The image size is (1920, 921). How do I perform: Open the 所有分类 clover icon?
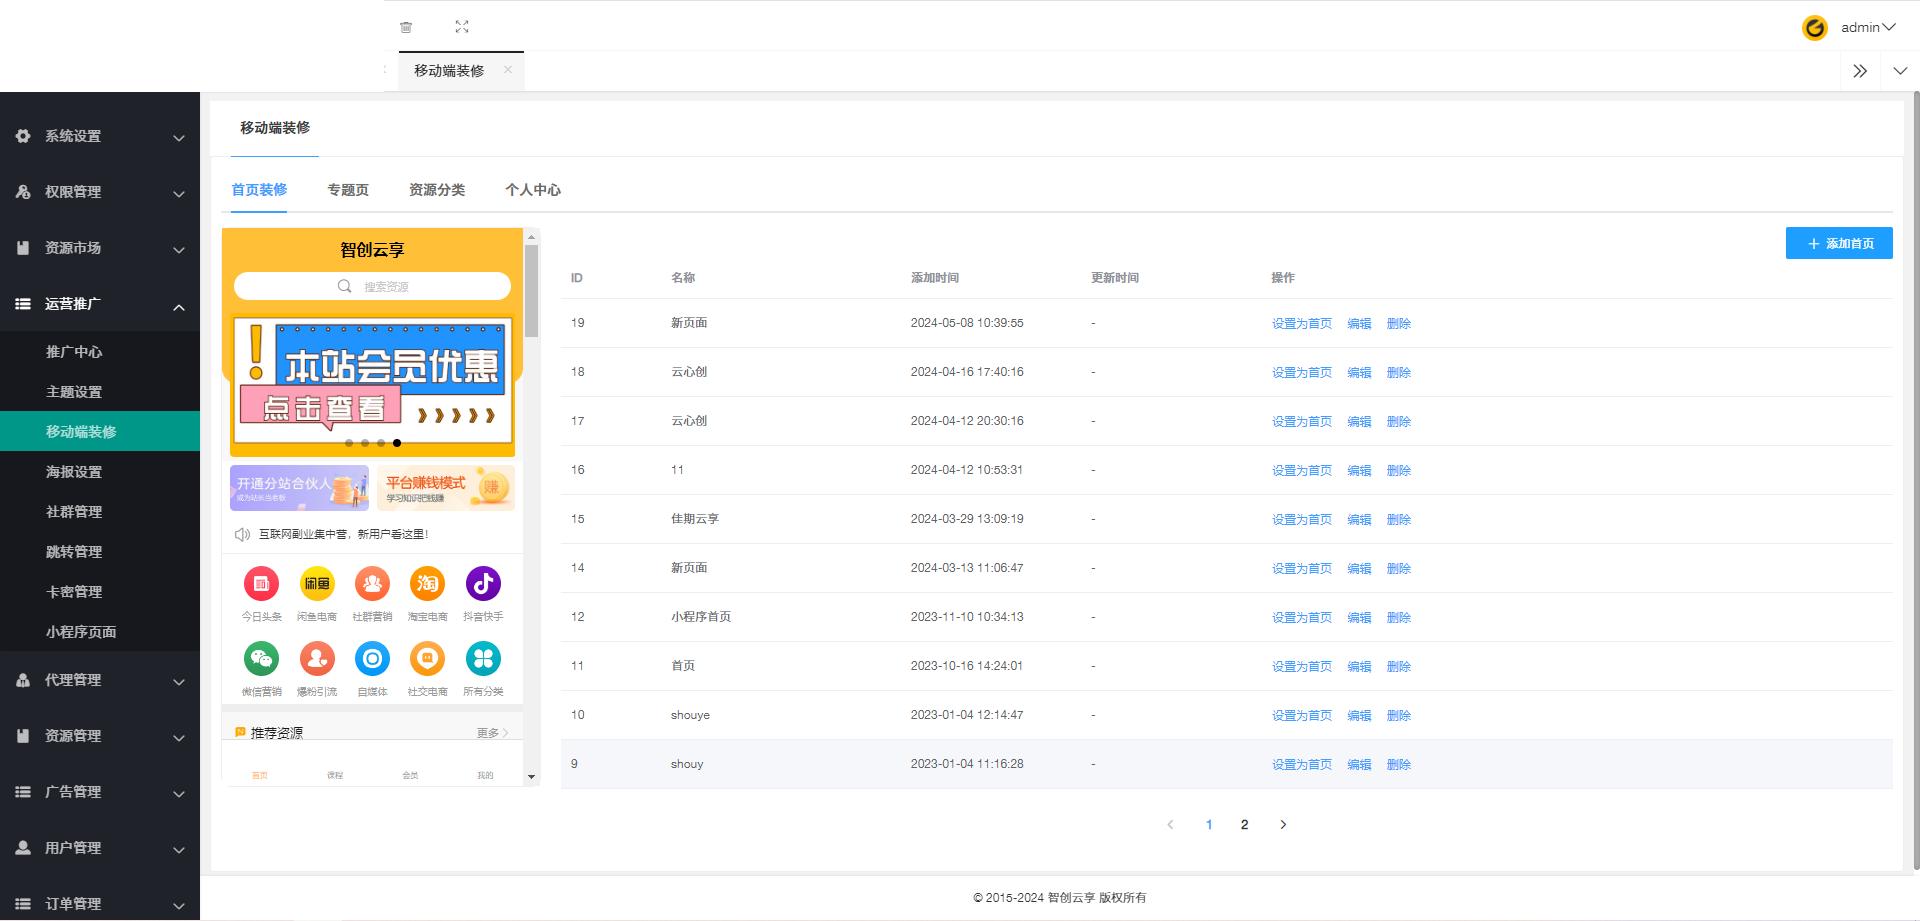[x=483, y=659]
